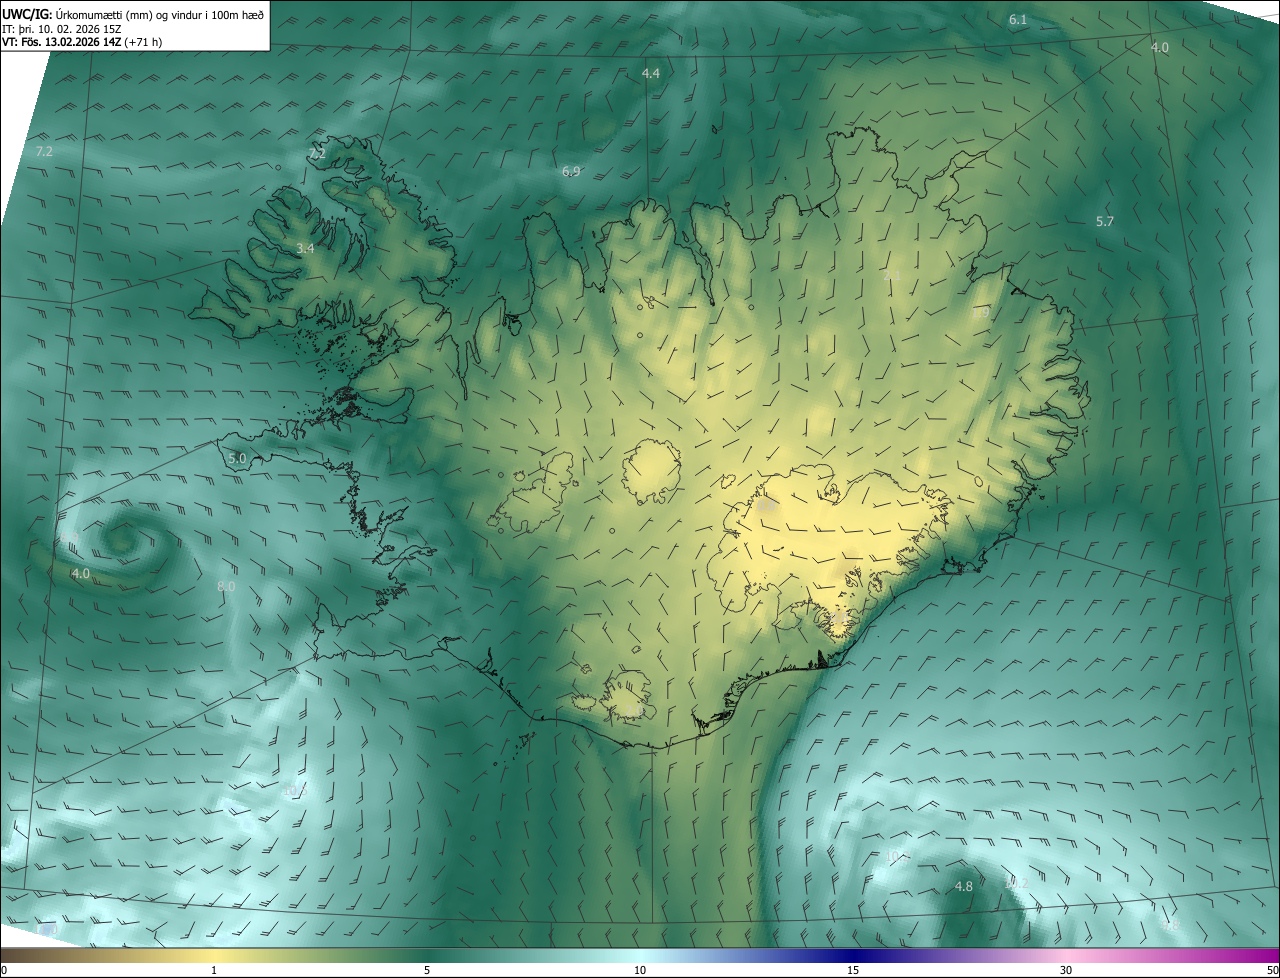Click the 30 tick on the color scale
This screenshot has height=978, width=1280.
click(1066, 970)
